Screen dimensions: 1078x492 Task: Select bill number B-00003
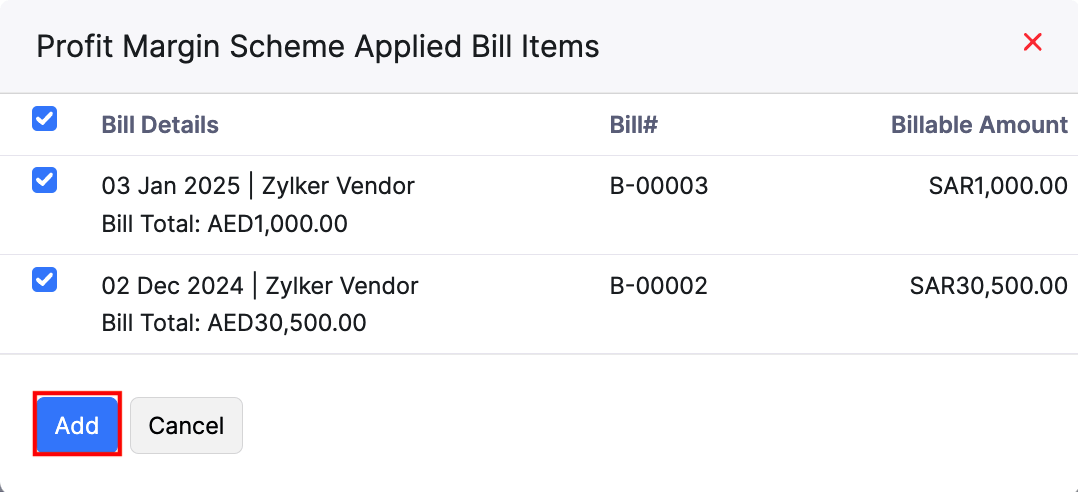659,186
